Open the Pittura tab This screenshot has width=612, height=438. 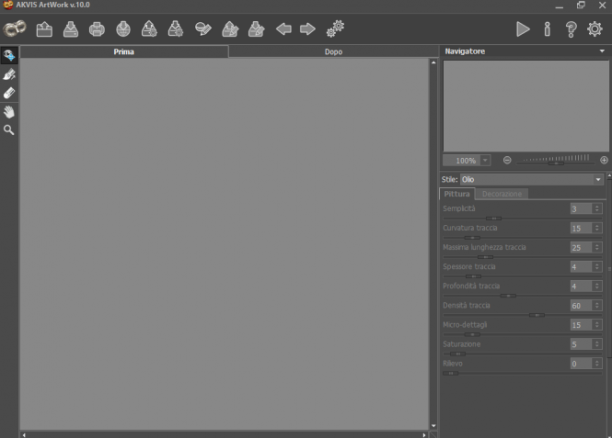tap(457, 194)
